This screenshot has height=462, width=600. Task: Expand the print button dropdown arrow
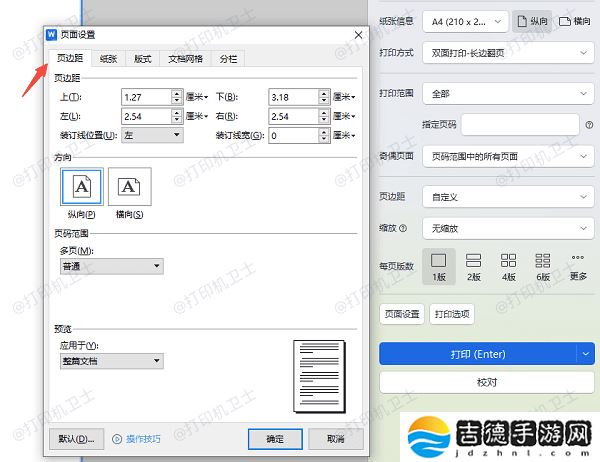coord(586,354)
